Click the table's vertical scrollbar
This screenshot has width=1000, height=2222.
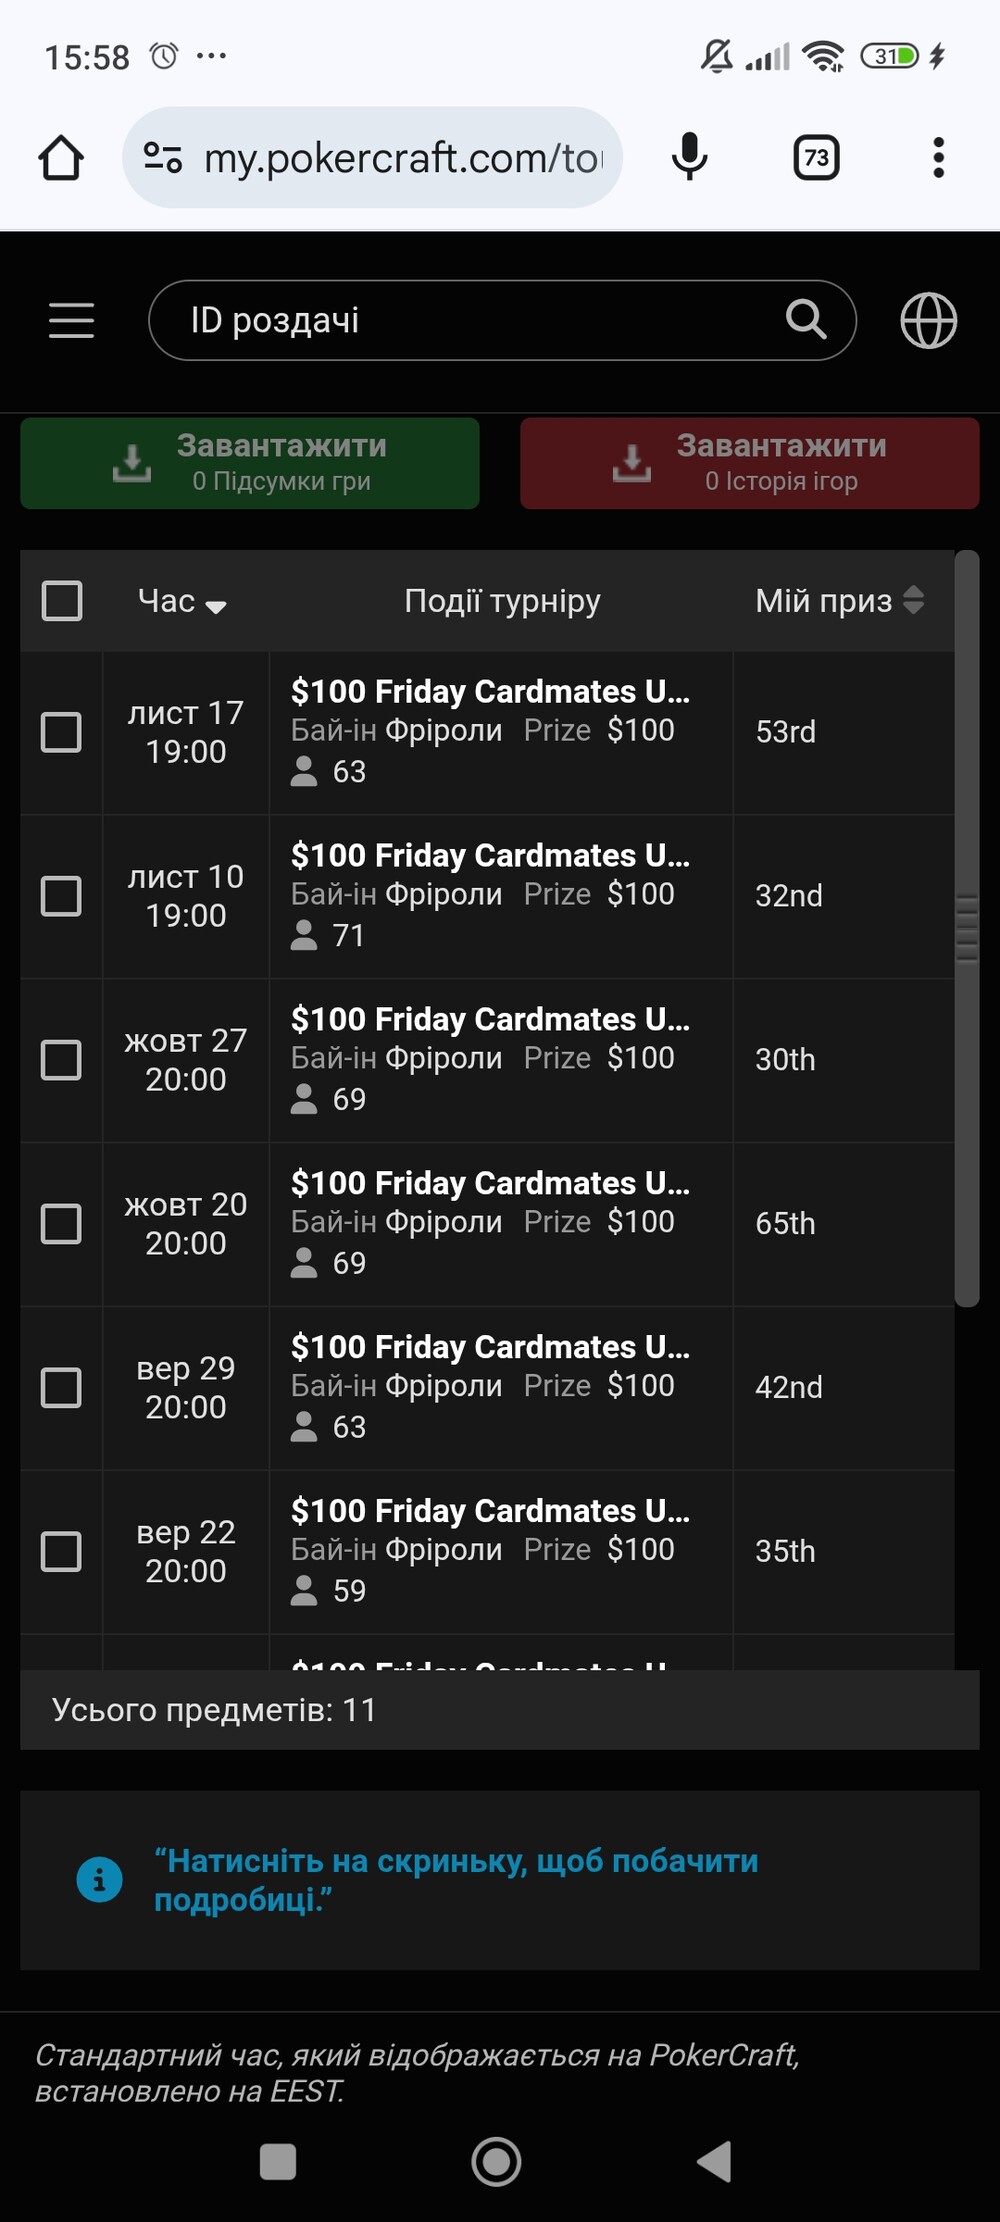pos(966,928)
